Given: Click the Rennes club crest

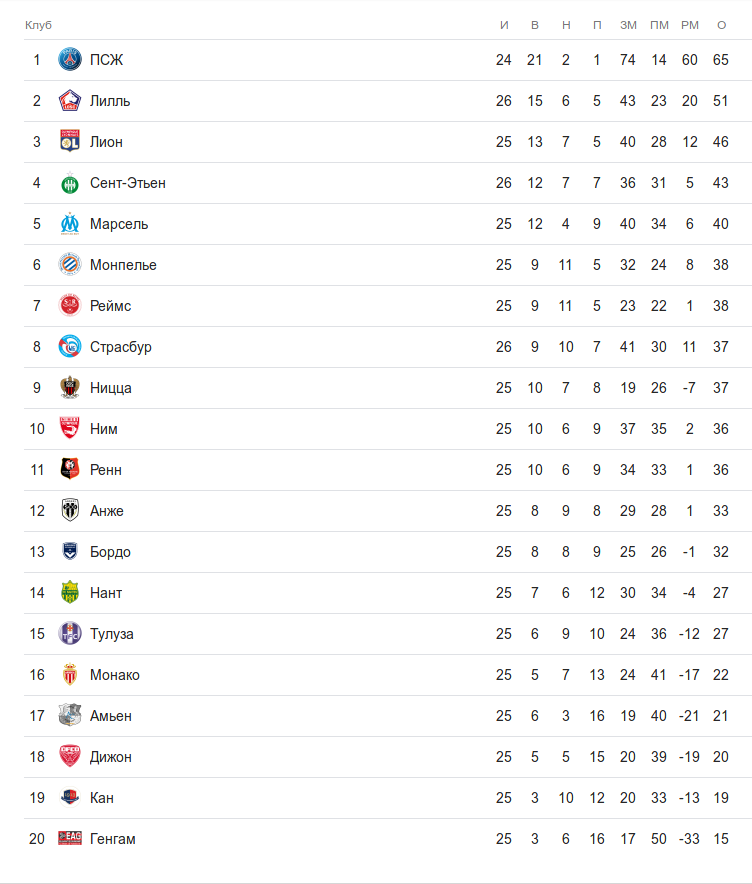Looking at the screenshot, I should tap(69, 470).
